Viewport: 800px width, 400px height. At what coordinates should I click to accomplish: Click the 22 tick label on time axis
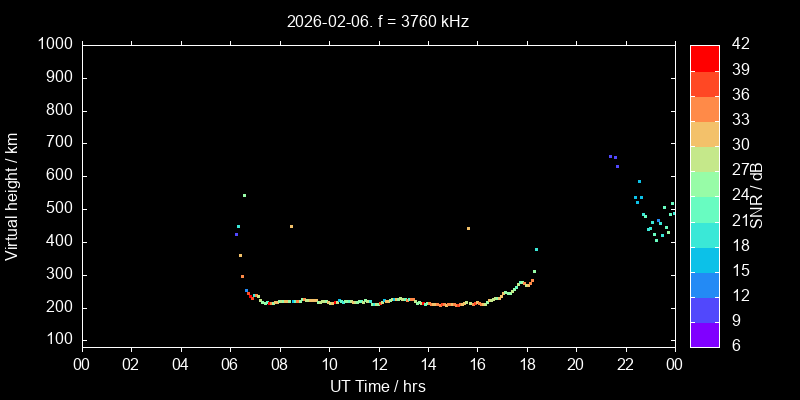pyautogui.click(x=625, y=365)
